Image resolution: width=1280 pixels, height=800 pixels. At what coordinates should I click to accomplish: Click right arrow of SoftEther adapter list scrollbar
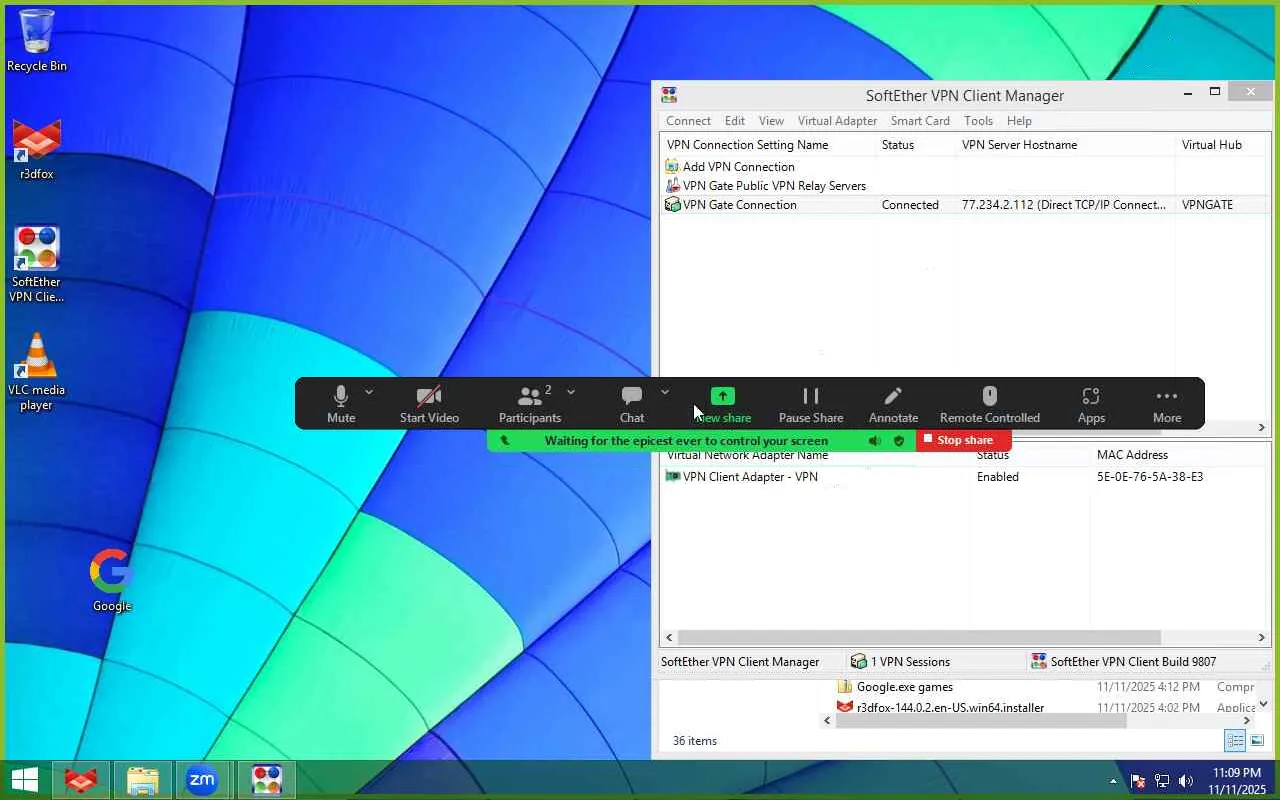1262,637
